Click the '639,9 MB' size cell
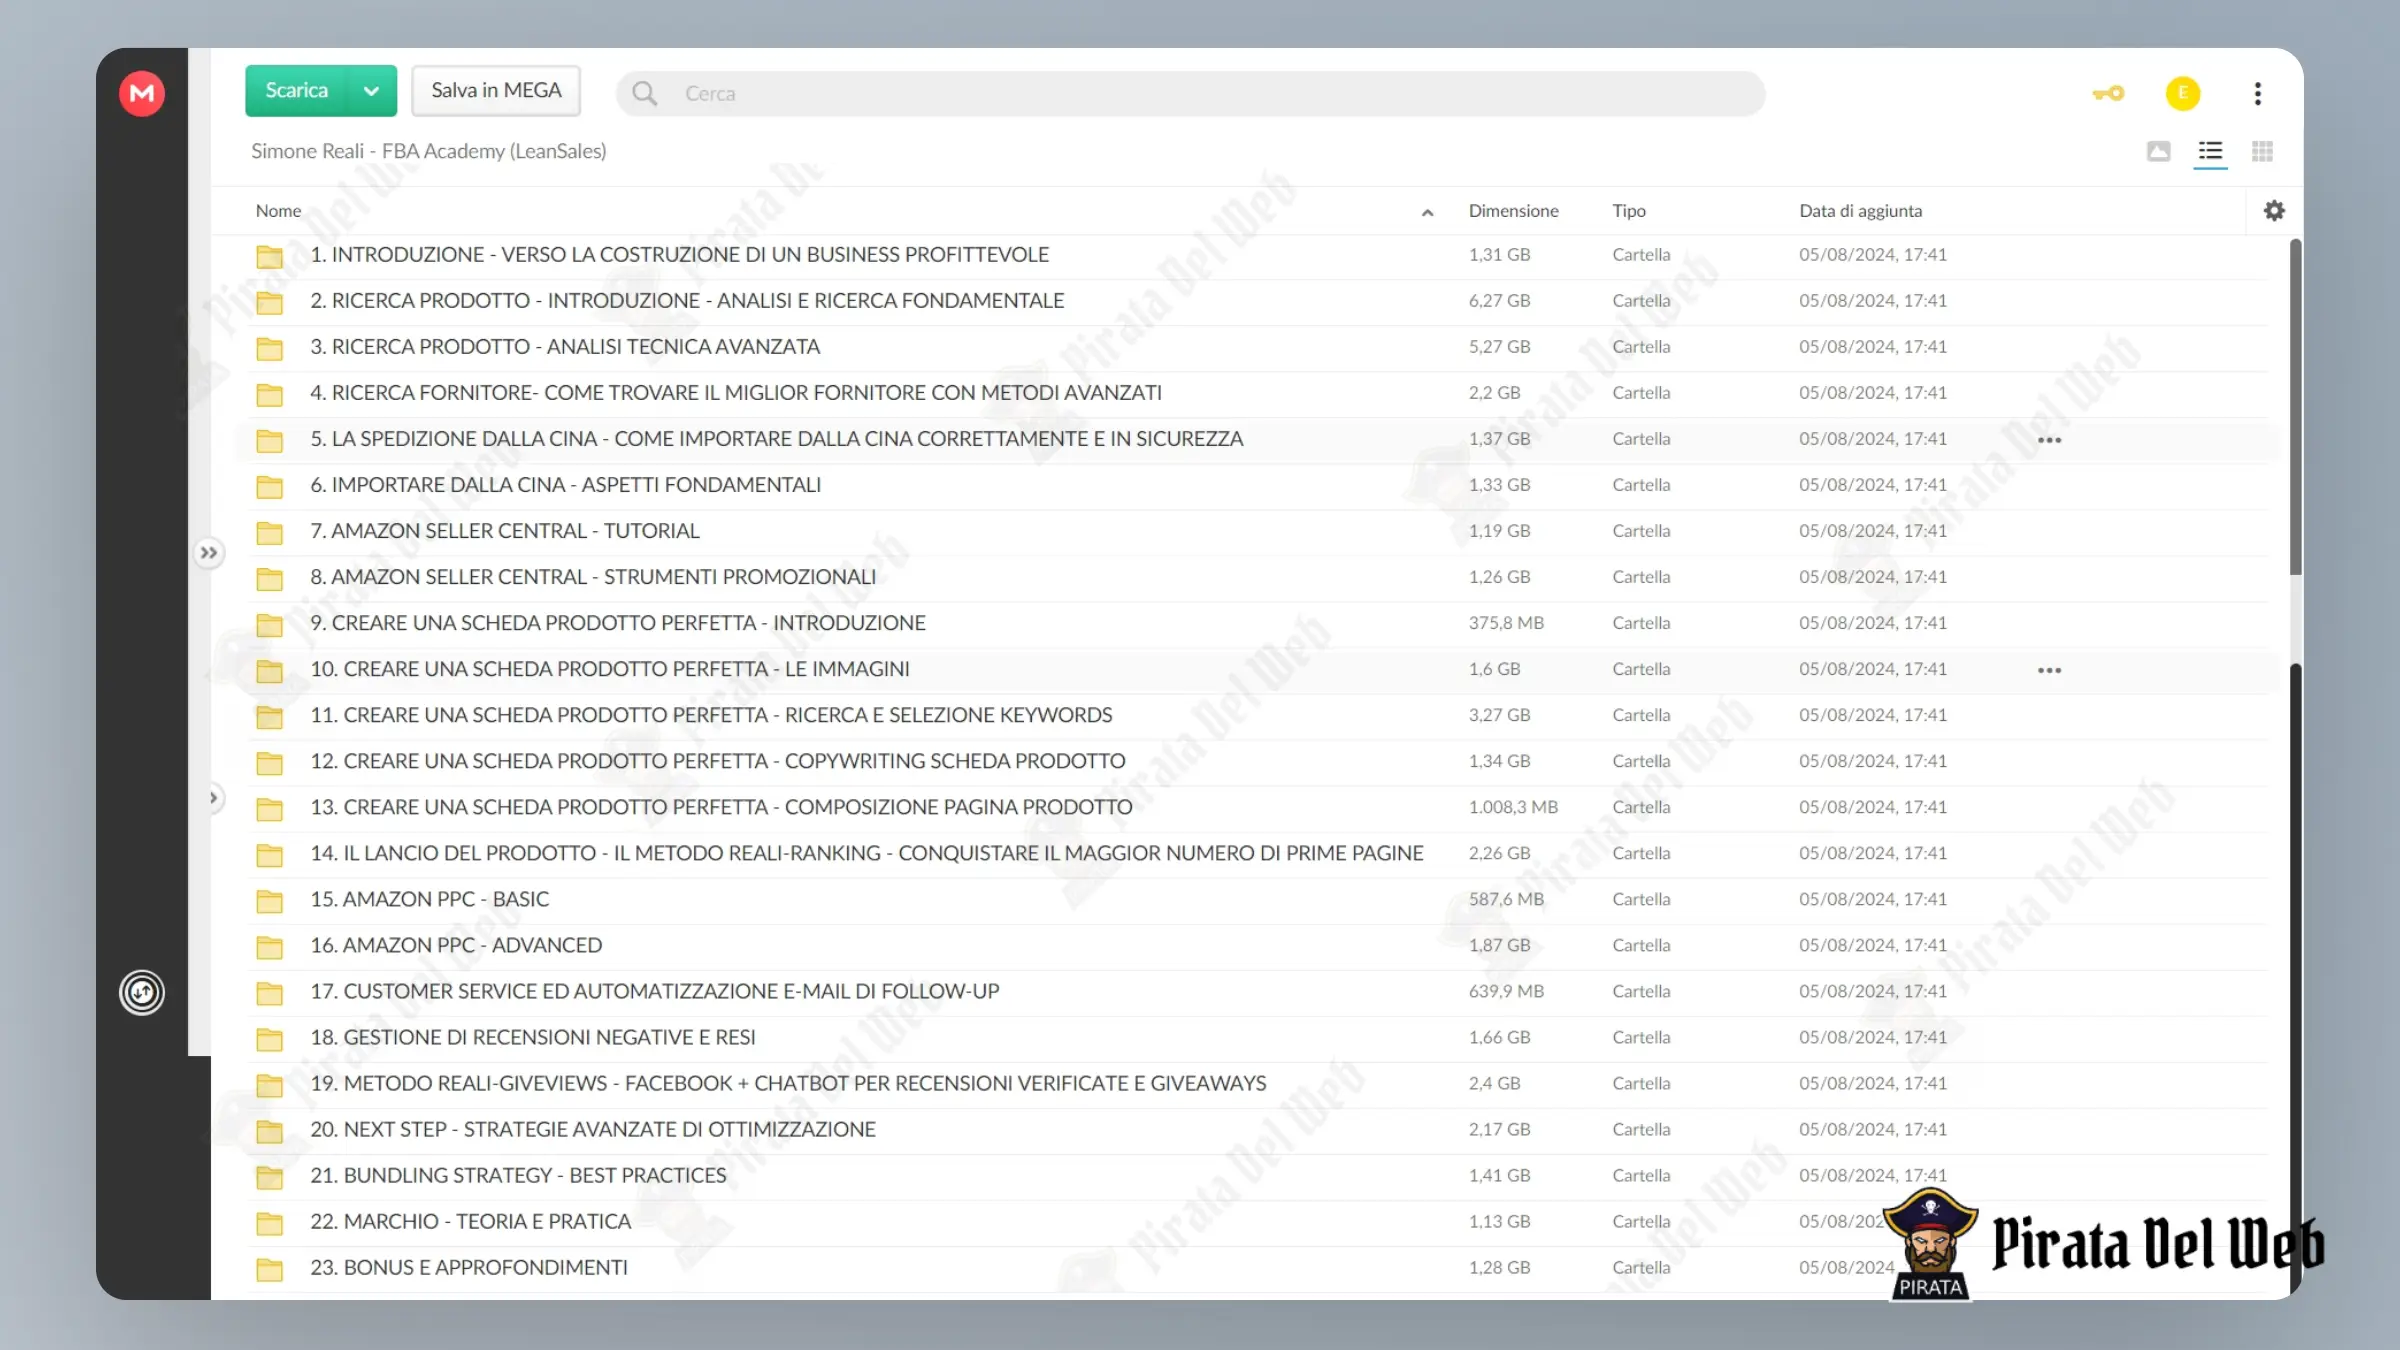This screenshot has width=2400, height=1350. tap(1506, 991)
